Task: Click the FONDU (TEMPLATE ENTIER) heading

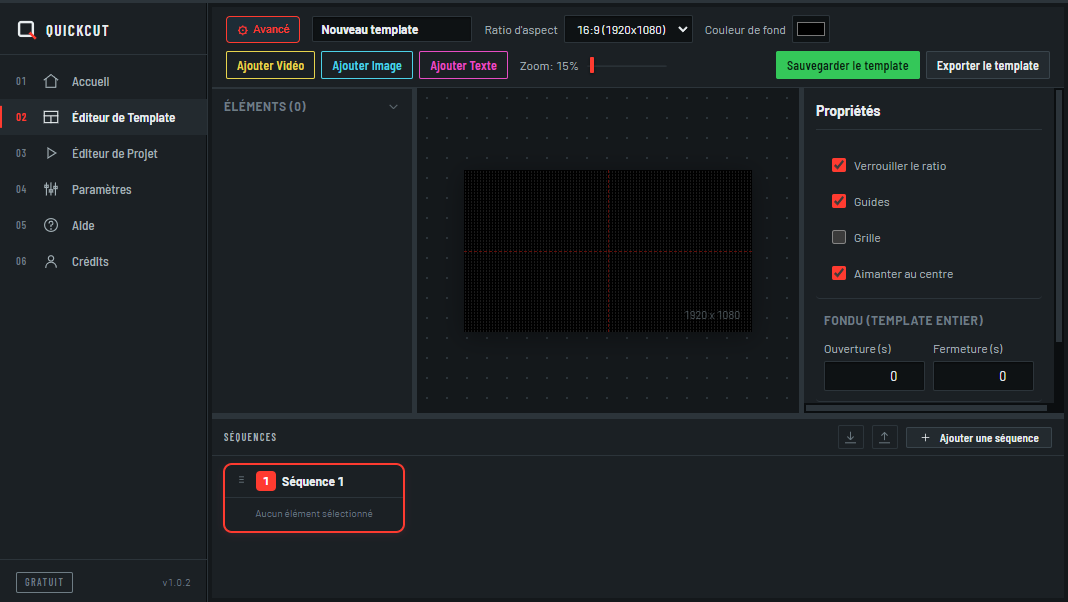Action: [903, 320]
